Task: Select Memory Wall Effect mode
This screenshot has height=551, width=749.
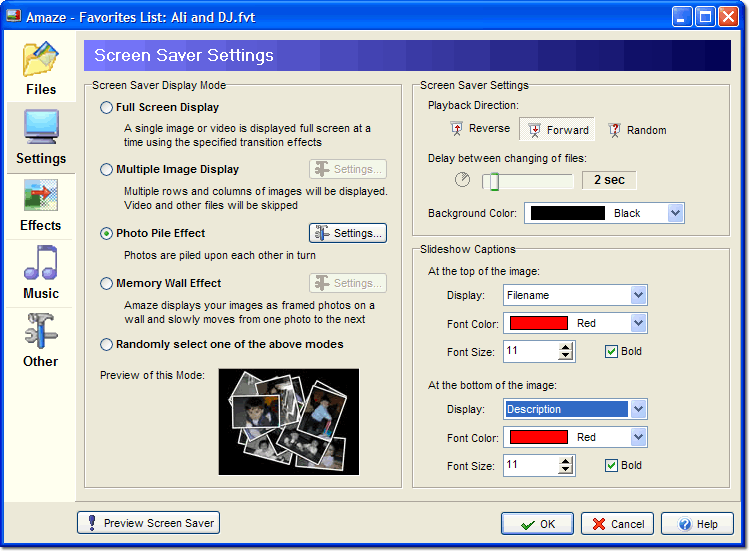Action: [x=106, y=283]
